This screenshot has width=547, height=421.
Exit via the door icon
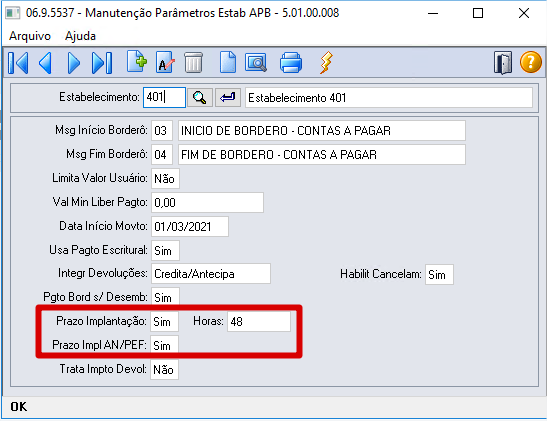click(503, 63)
